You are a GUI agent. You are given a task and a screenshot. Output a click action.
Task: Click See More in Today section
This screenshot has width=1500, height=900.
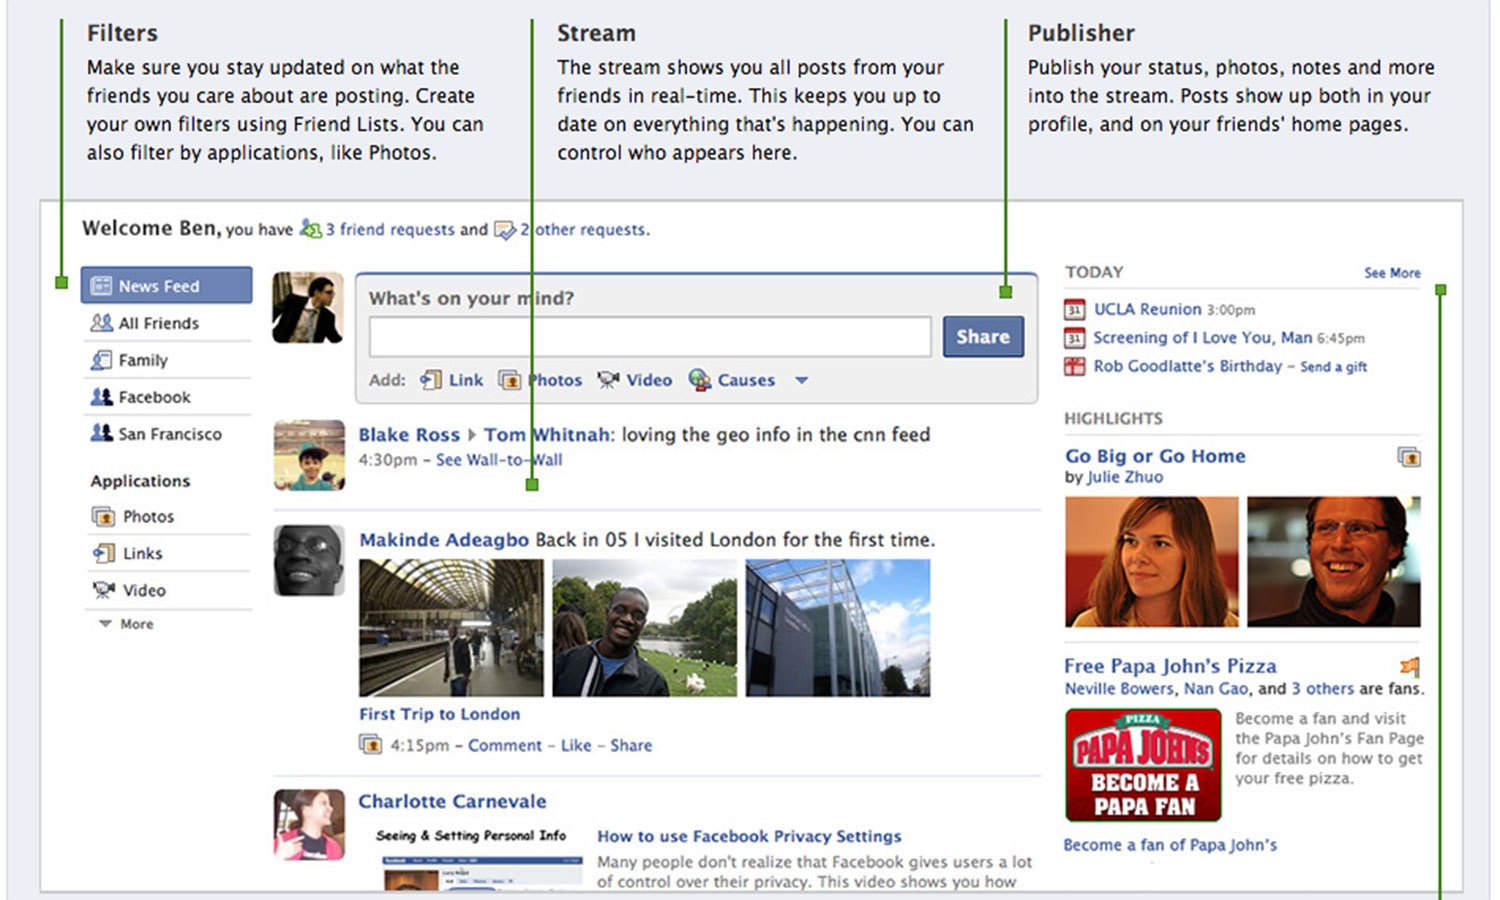[x=1392, y=273]
